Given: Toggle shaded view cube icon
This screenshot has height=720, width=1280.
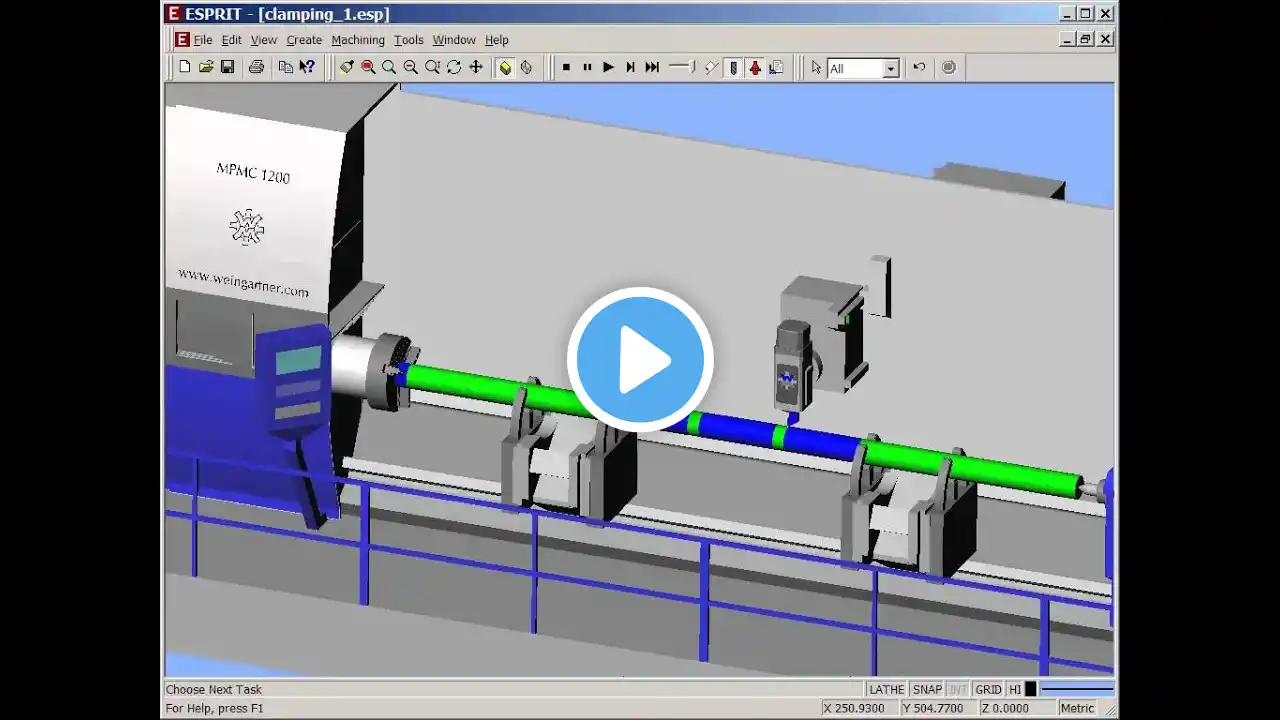Looking at the screenshot, I should pyautogui.click(x=505, y=67).
